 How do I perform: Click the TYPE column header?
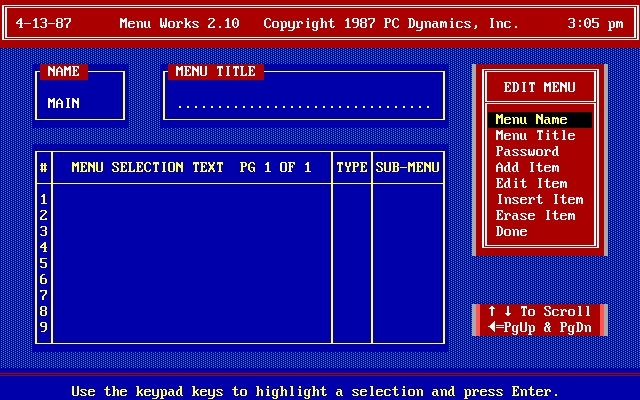tap(351, 167)
